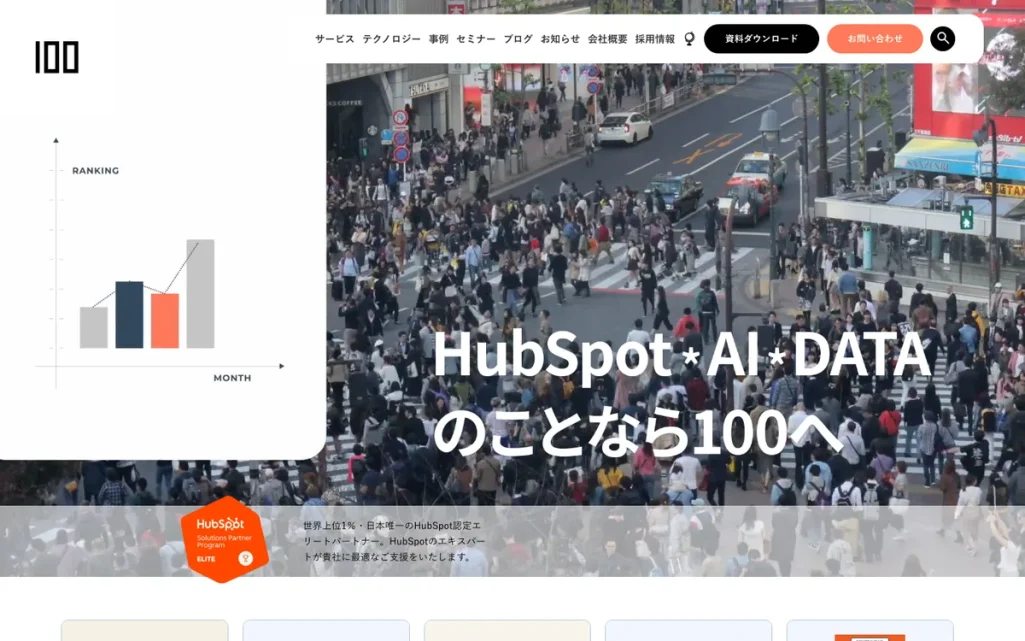Viewport: 1025px width, 641px height.
Task: Open the テクノロジー menu item
Action: click(392, 39)
